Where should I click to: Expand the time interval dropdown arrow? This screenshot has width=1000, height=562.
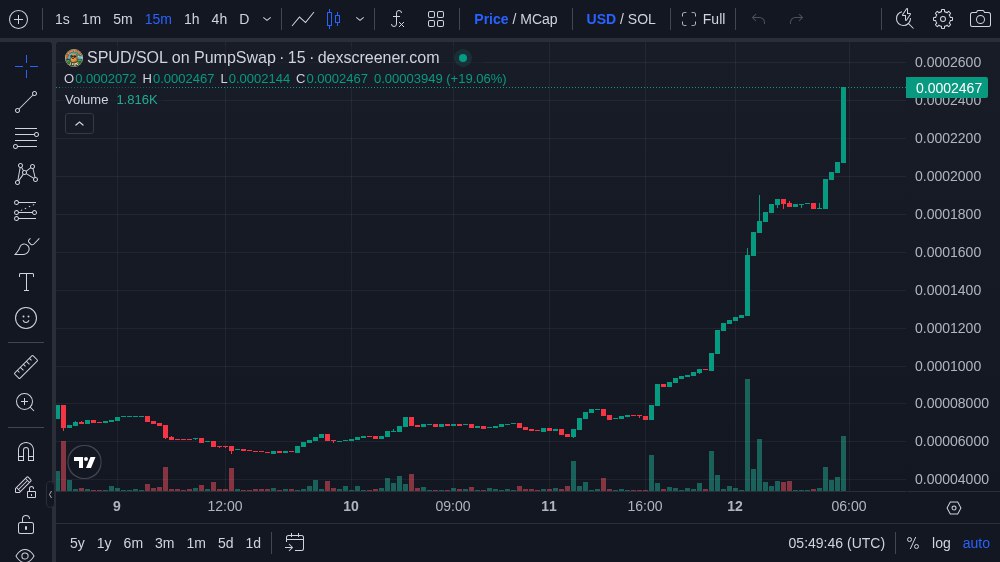(266, 19)
